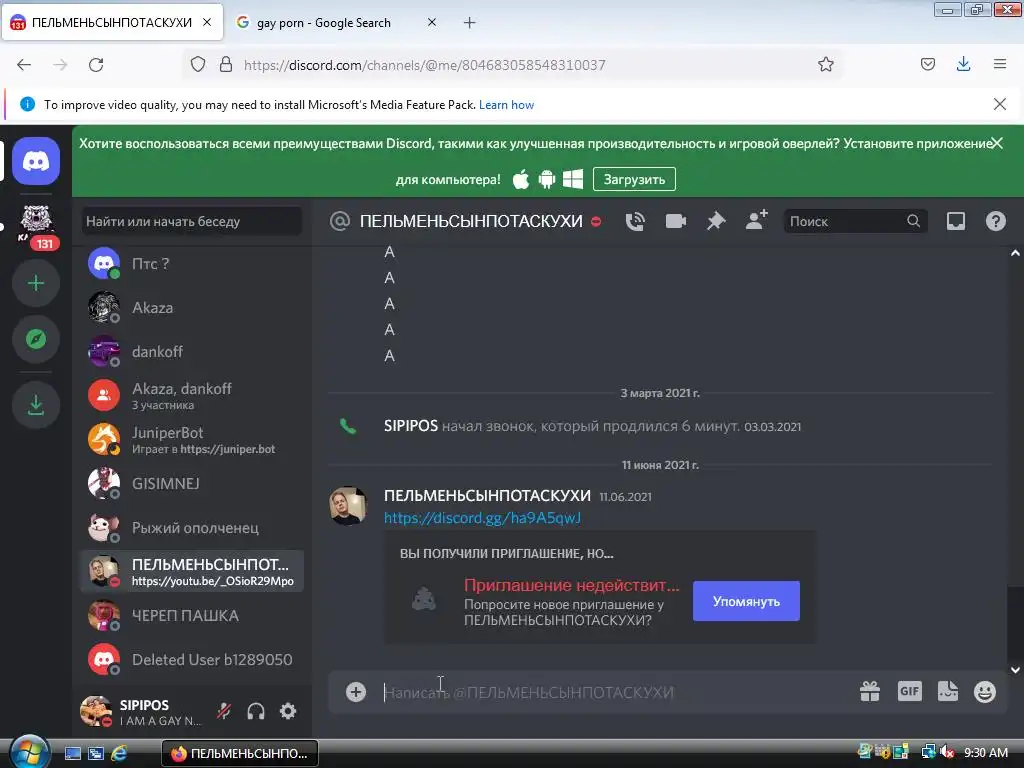Click browser address bar URL
The image size is (1024, 768).
point(424,65)
